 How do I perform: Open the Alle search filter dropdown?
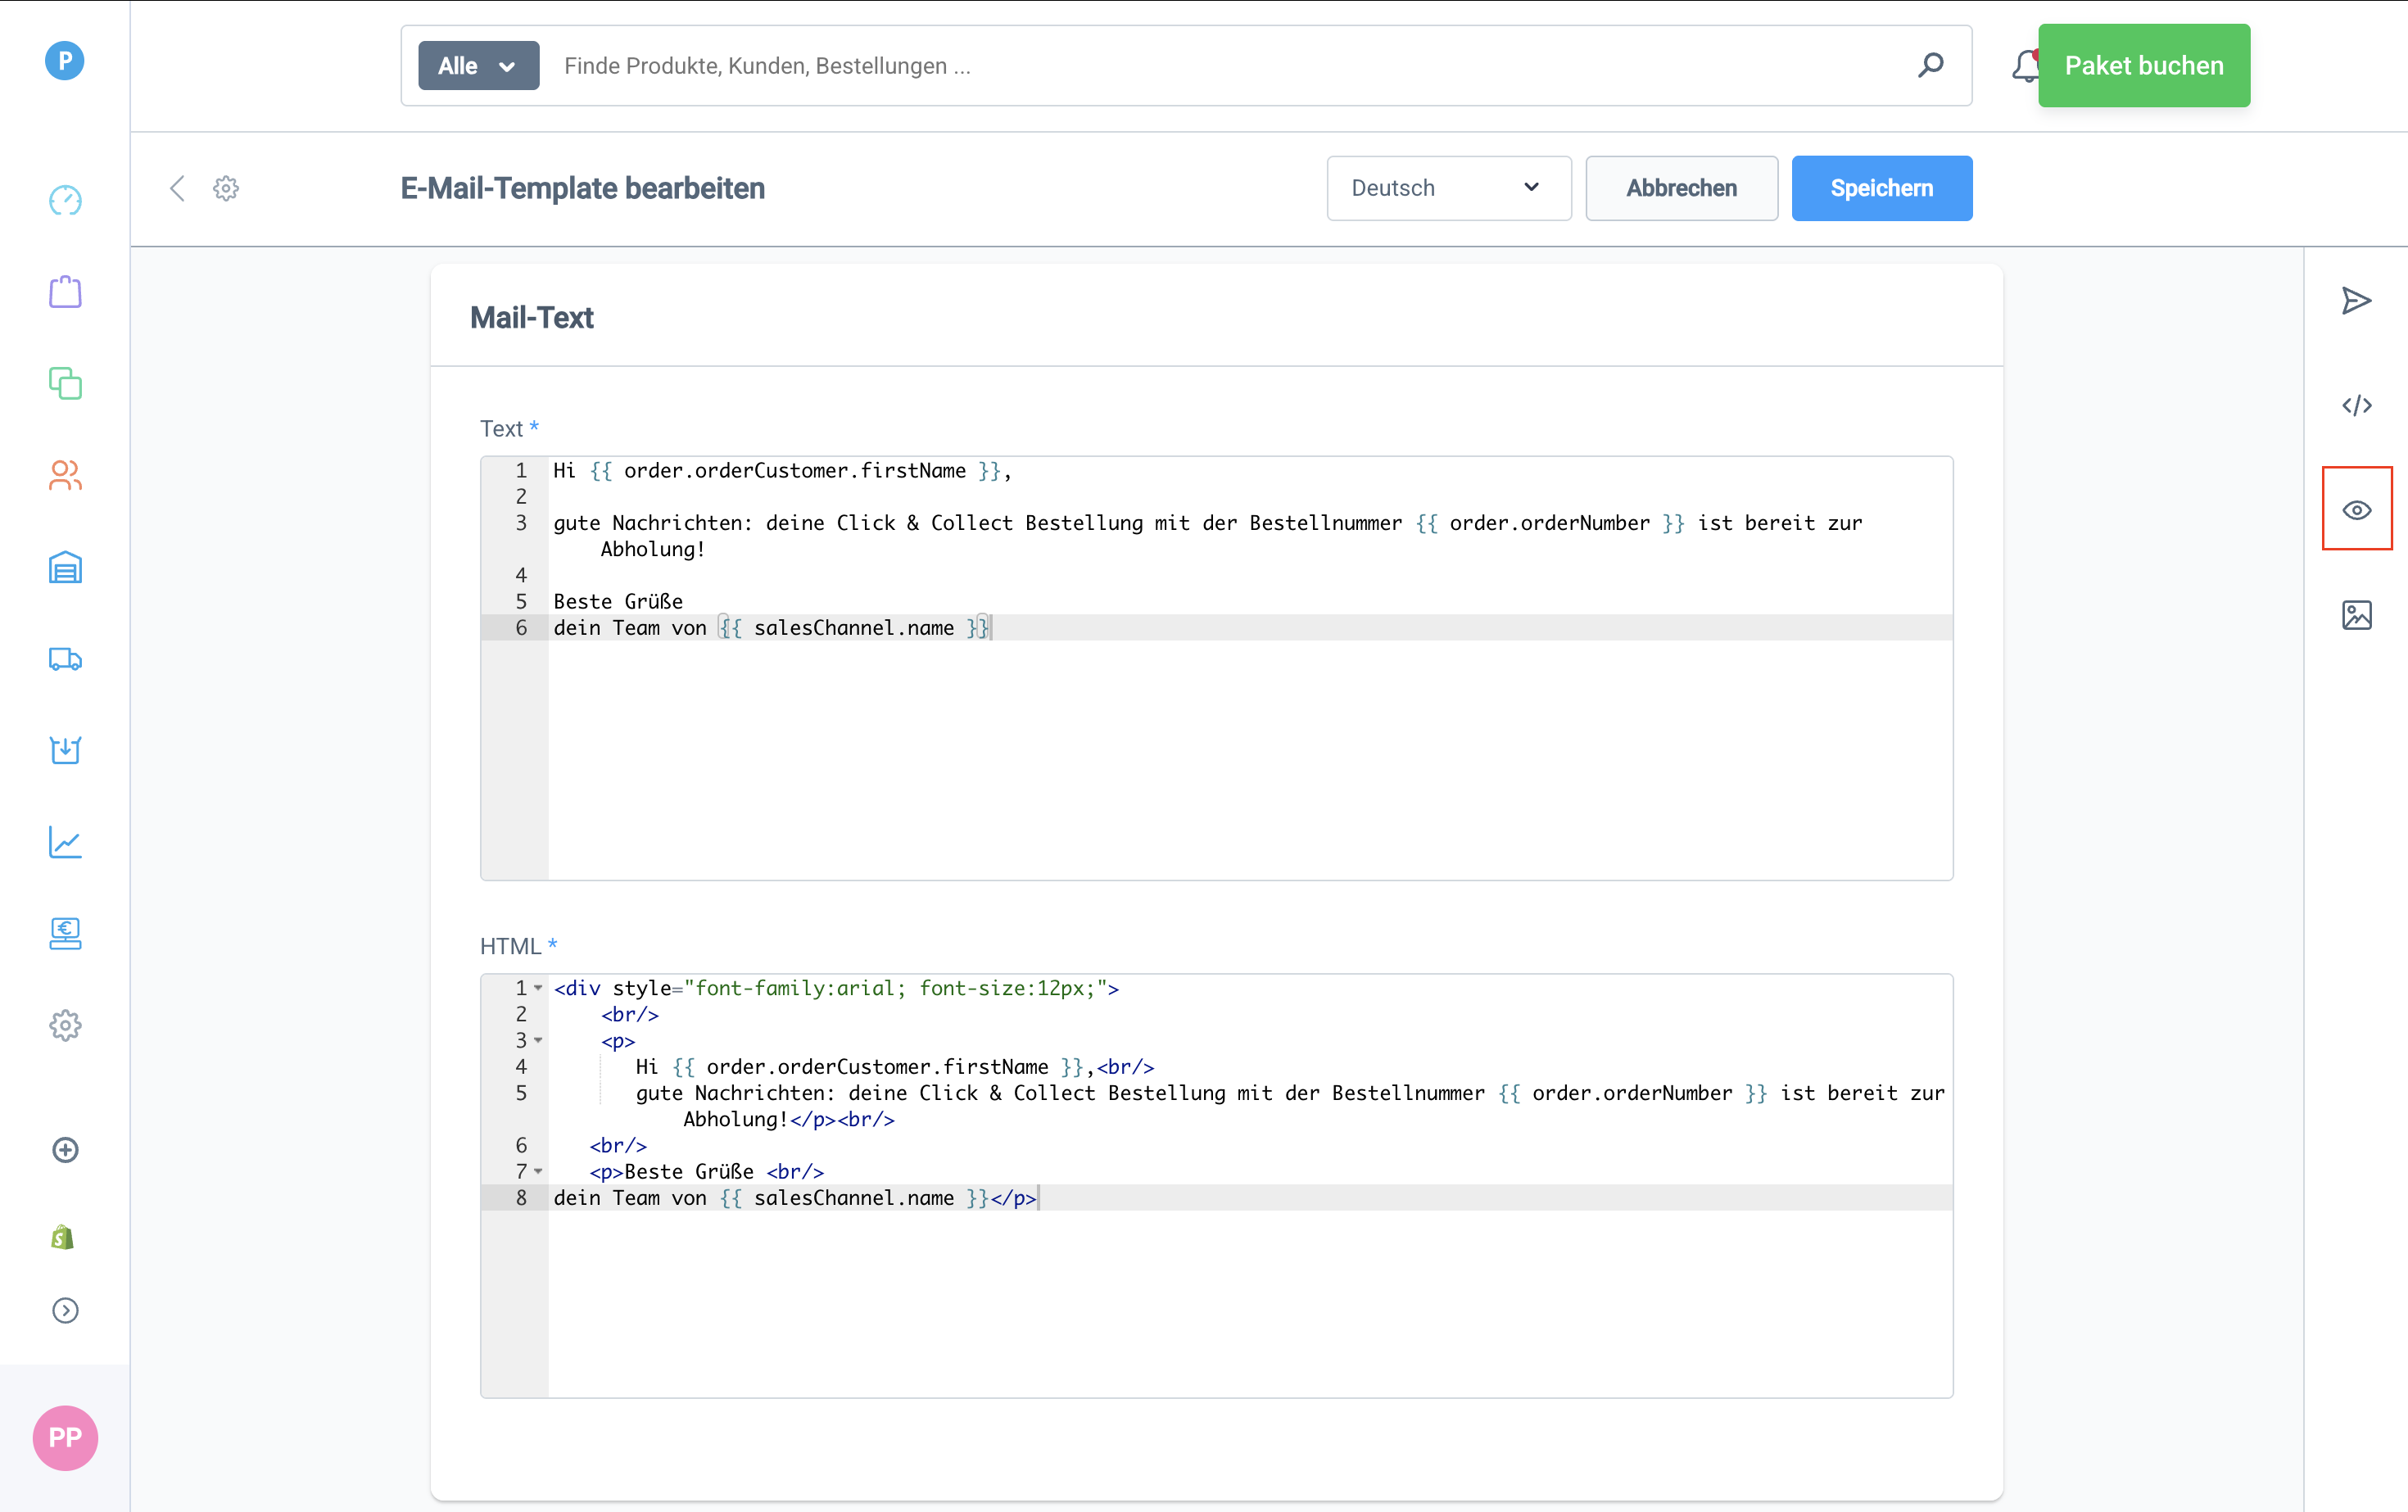click(478, 66)
